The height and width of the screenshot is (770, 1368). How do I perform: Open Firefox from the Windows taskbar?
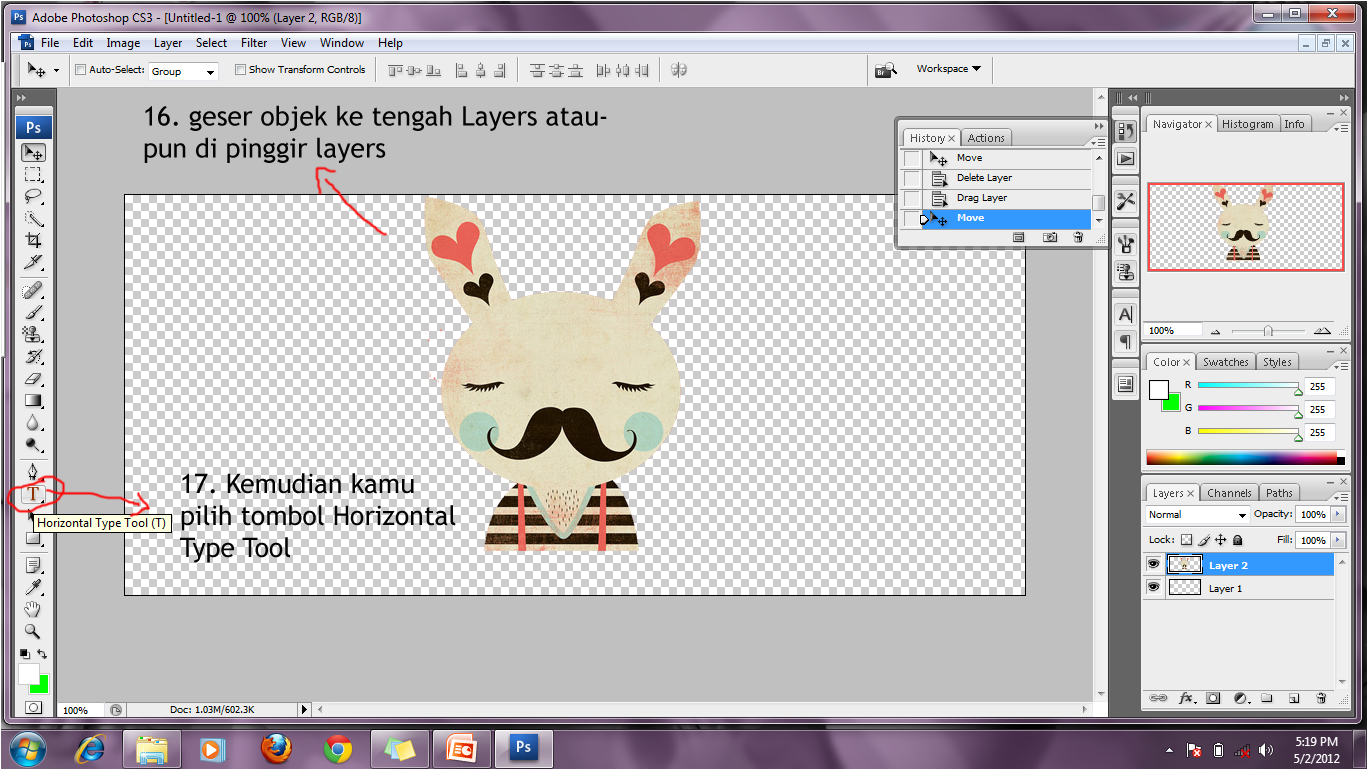(x=276, y=749)
